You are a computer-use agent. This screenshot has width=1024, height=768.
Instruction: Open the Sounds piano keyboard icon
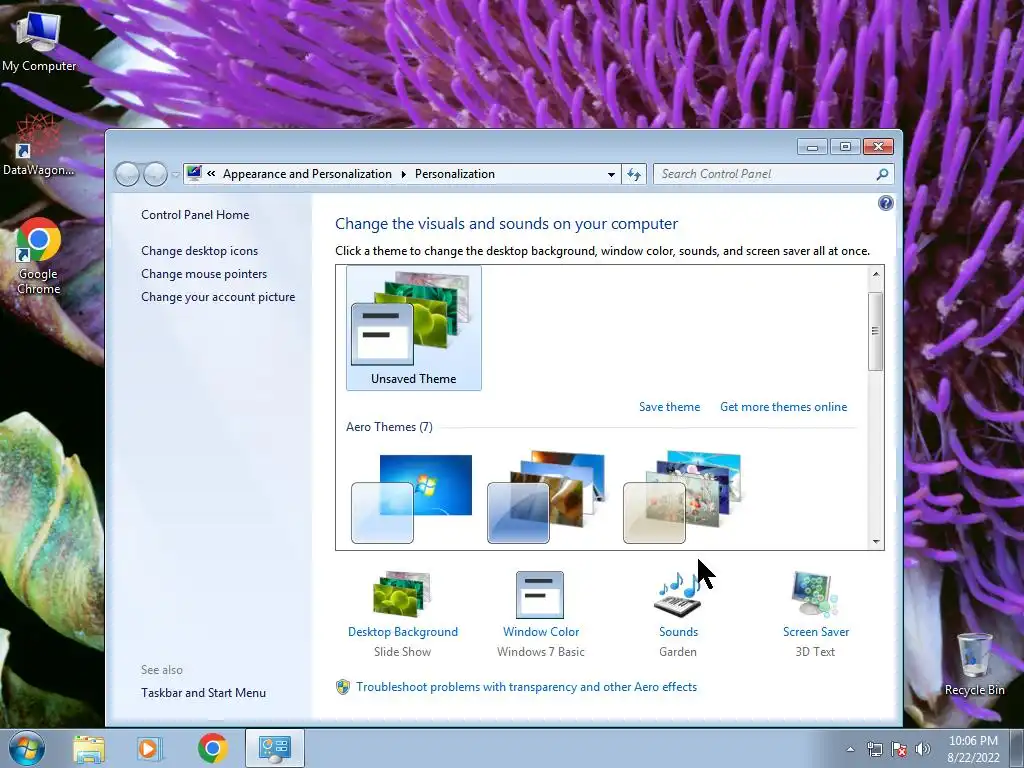(679, 594)
